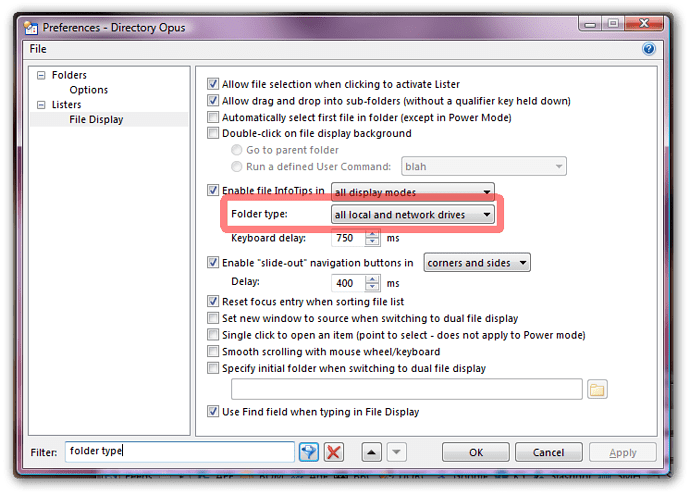Image resolution: width=690 pixels, height=495 pixels.
Task: Select the Folders tree item
Action: pos(69,75)
